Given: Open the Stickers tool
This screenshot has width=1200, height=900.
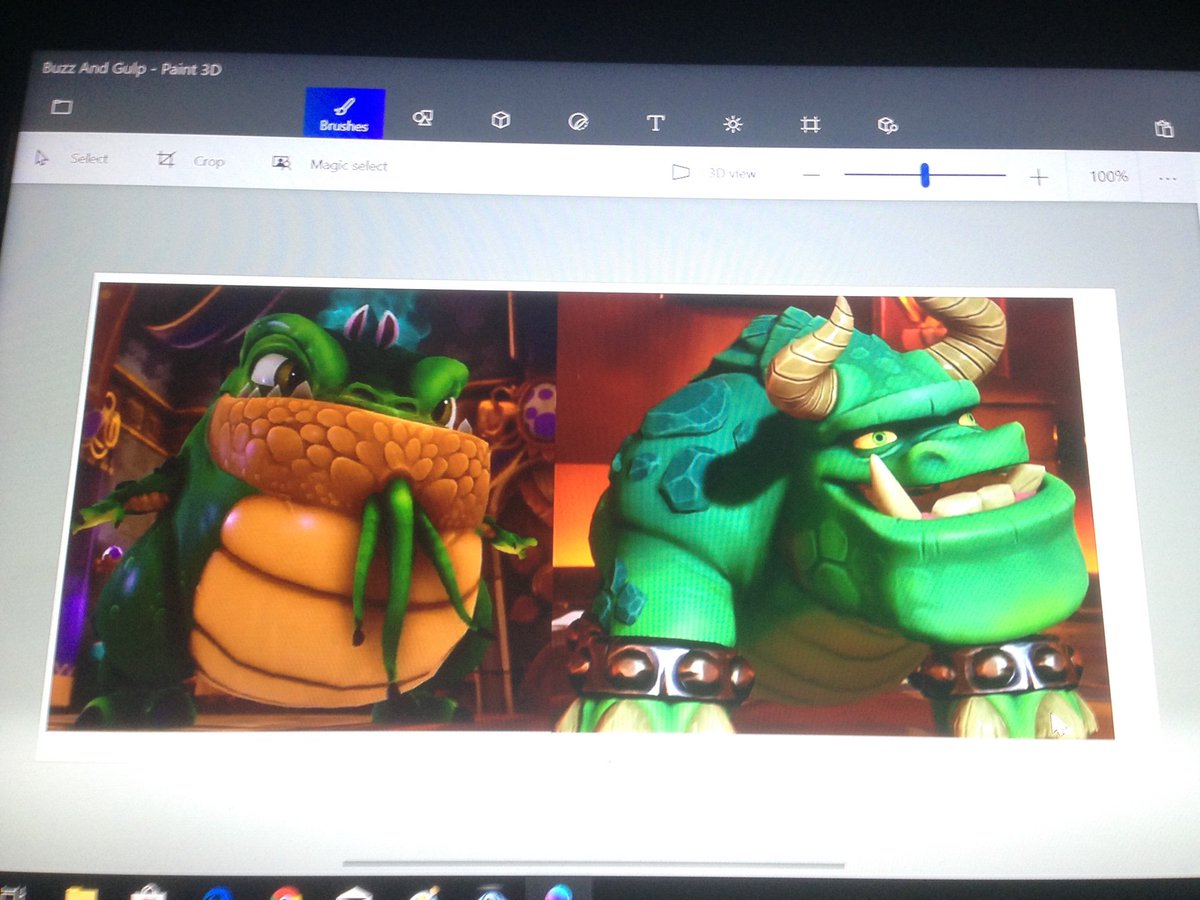Looking at the screenshot, I should point(577,122).
